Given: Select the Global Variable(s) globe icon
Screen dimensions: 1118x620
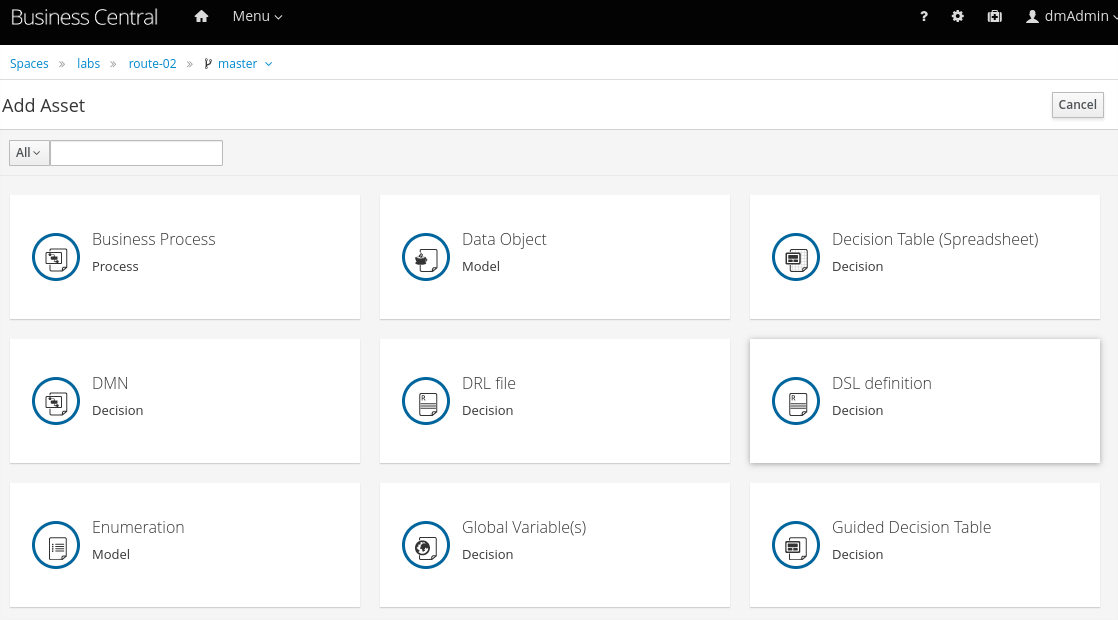Looking at the screenshot, I should (426, 545).
